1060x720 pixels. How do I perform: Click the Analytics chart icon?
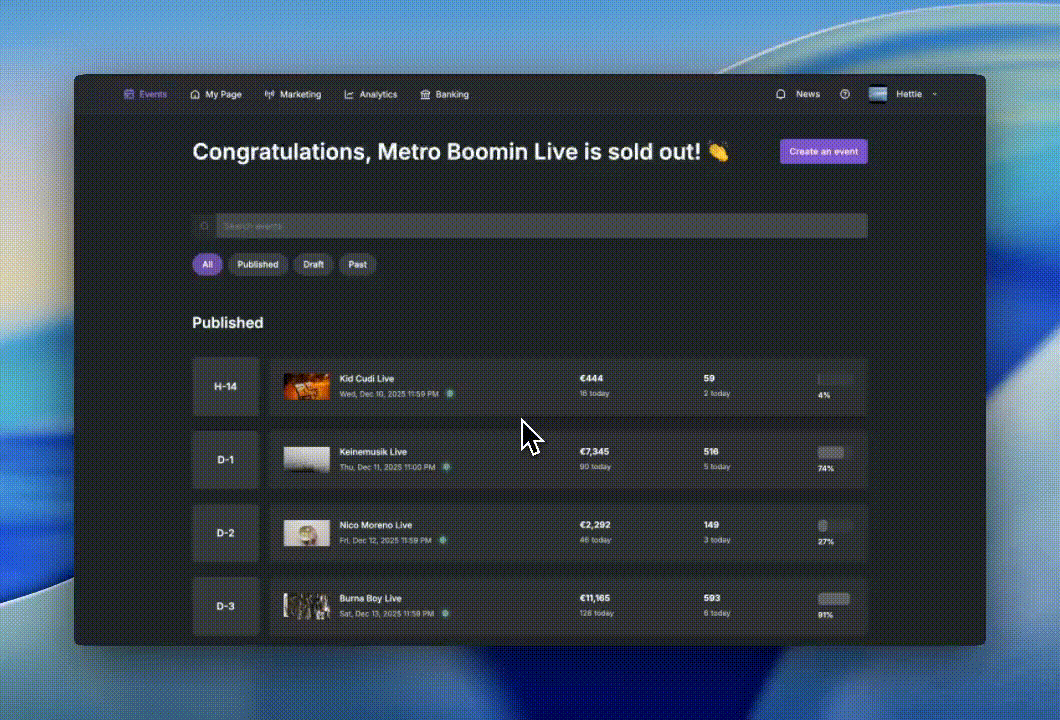coord(349,95)
